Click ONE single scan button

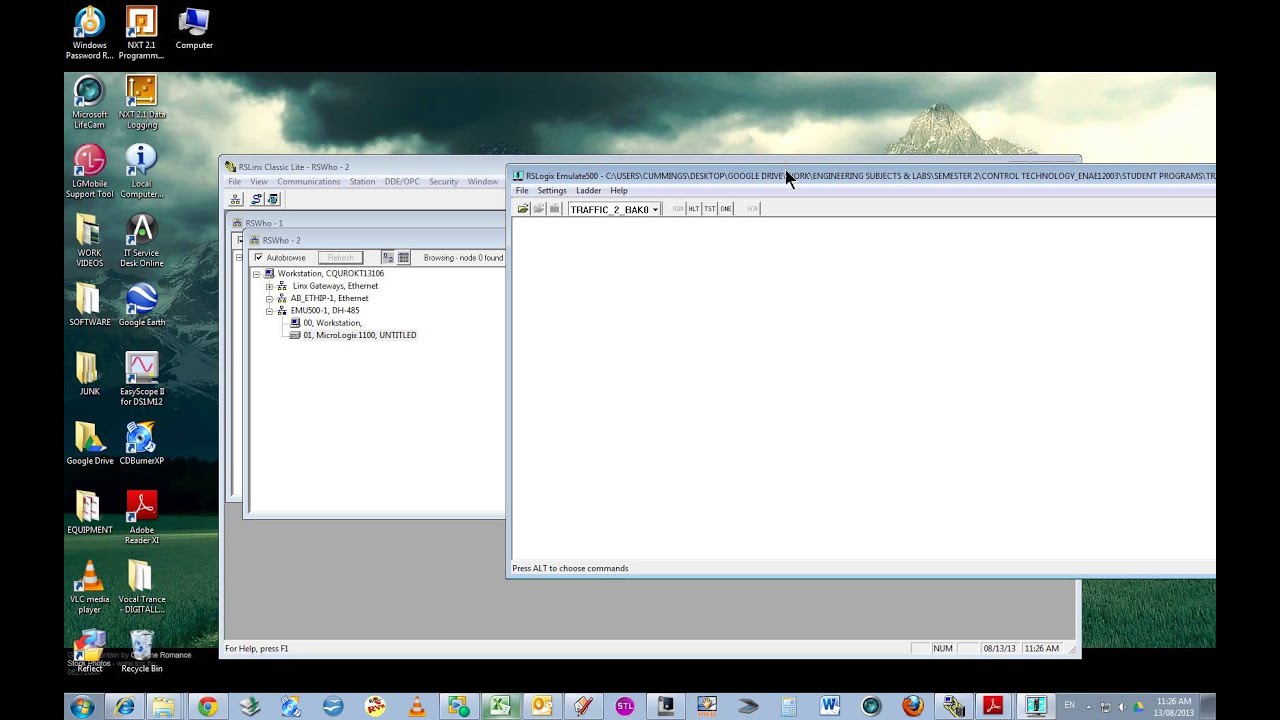pos(726,209)
